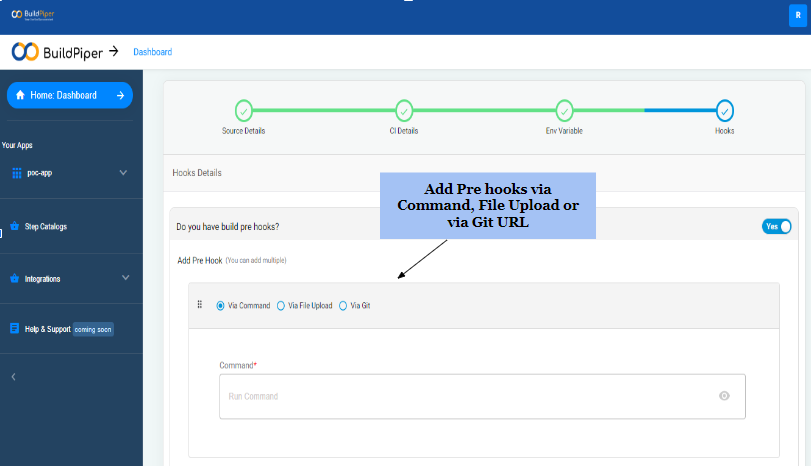
Task: Collapse the sidebar with left chevron
Action: click(13, 377)
